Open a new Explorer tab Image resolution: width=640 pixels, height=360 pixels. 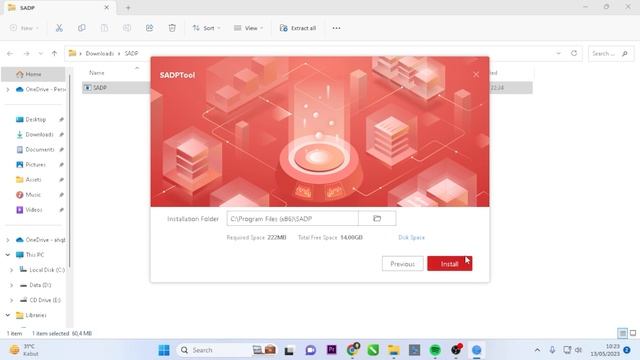[x=128, y=7]
